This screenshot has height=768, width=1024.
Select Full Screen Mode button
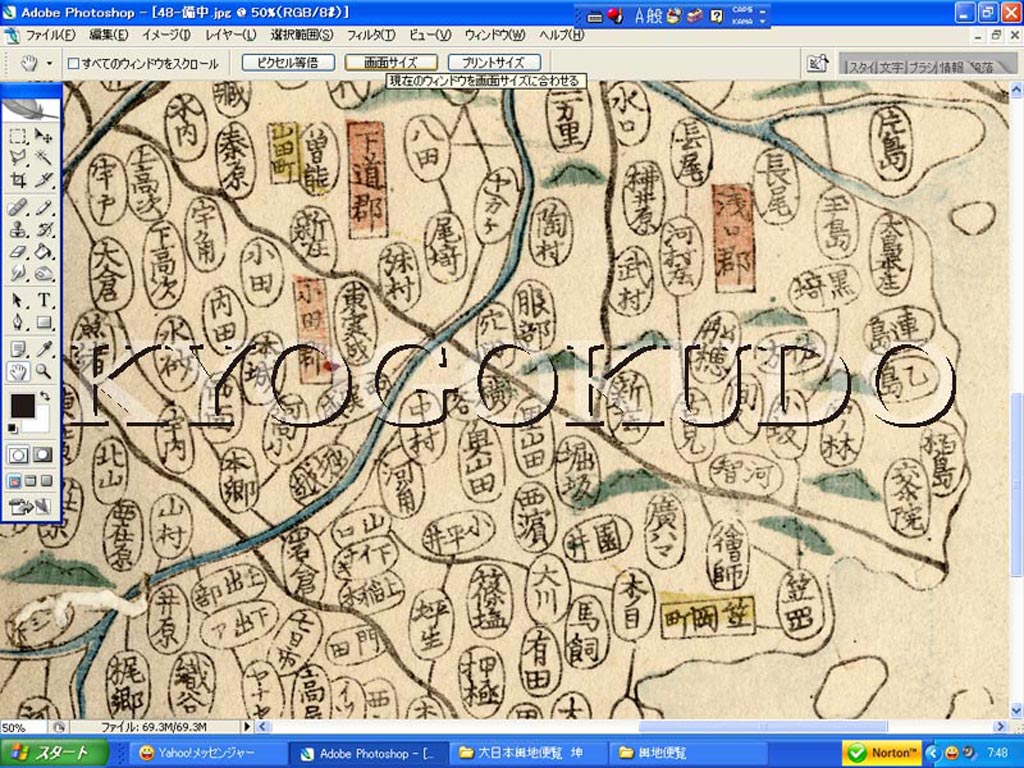click(x=46, y=481)
